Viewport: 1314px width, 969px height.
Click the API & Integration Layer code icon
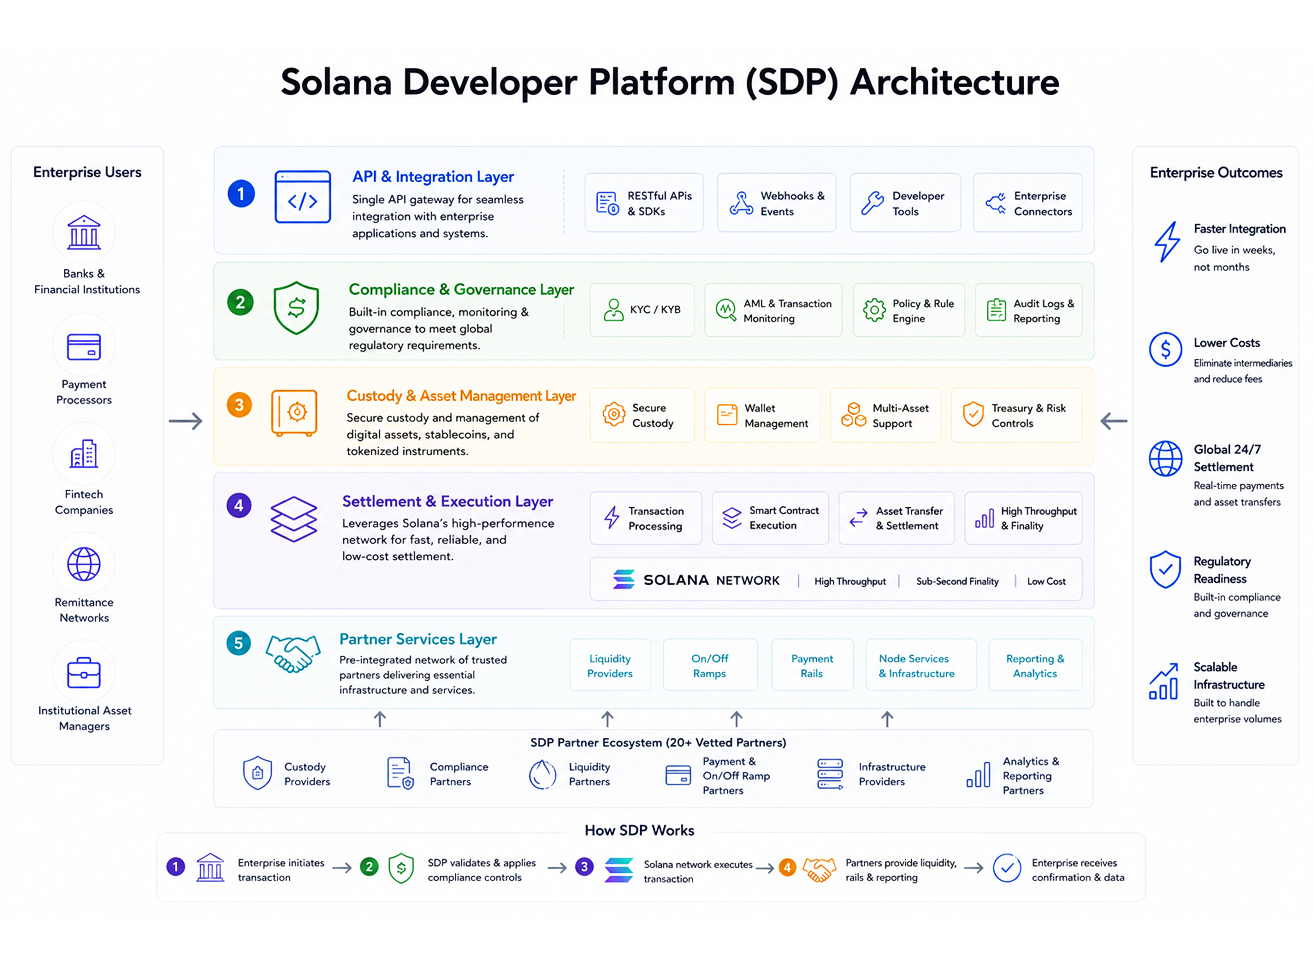303,197
